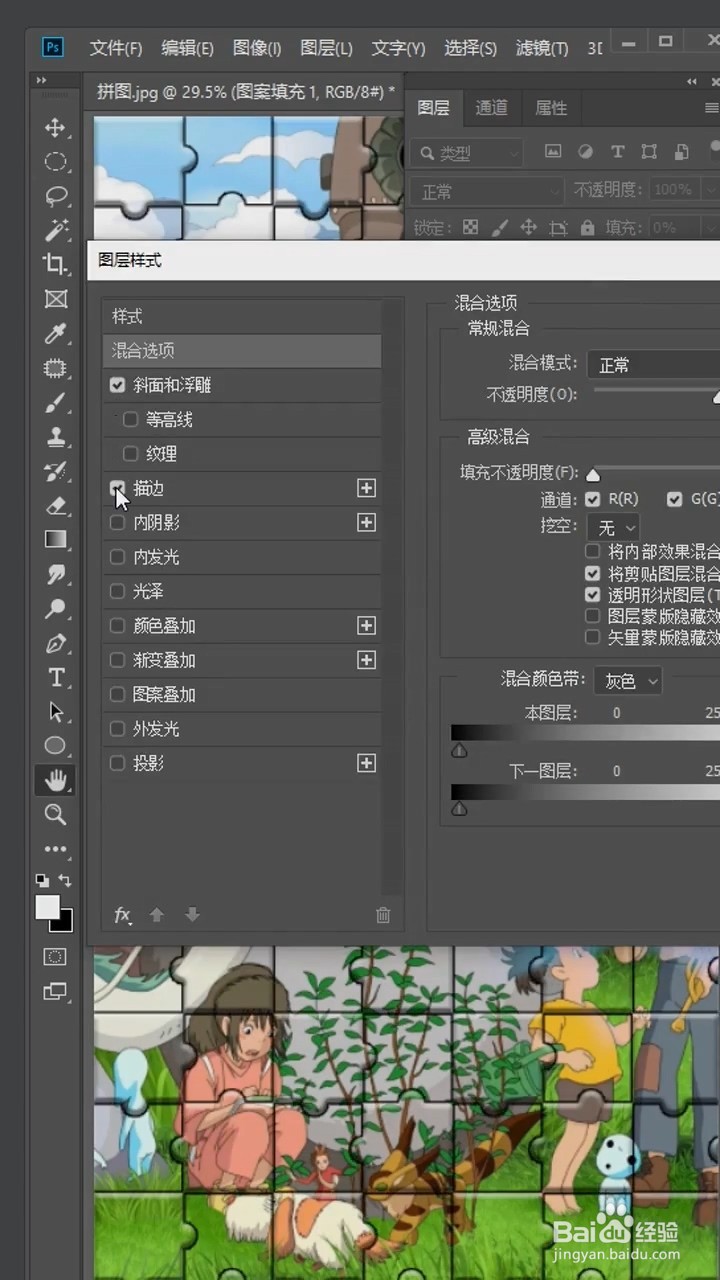The image size is (720, 1280).
Task: Click the Photoshop Ps logo icon
Action: 52,47
